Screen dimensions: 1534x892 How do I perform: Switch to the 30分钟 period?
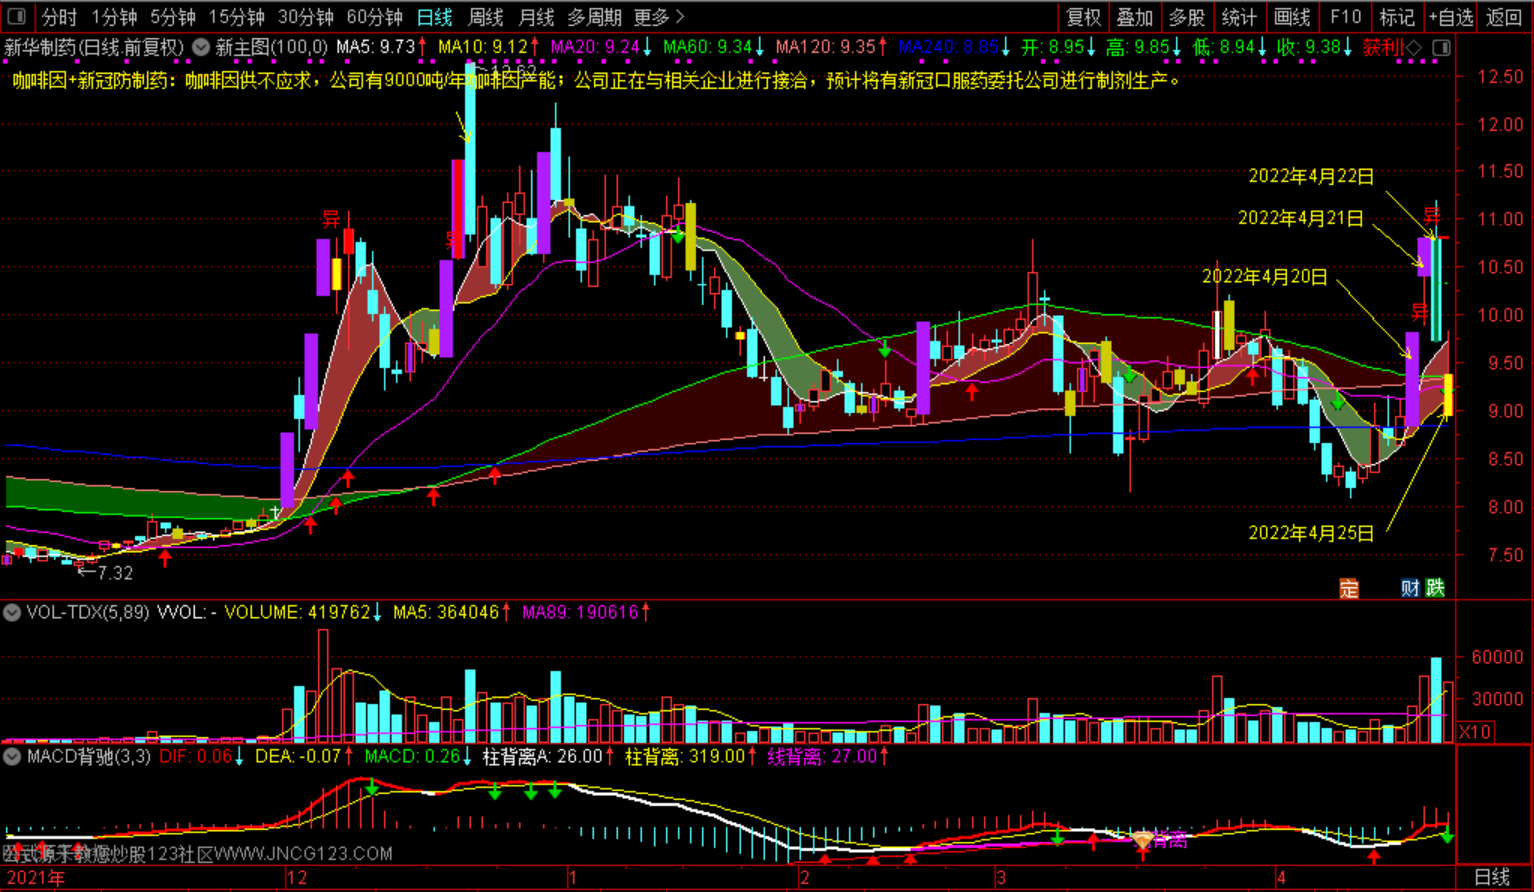(x=305, y=17)
